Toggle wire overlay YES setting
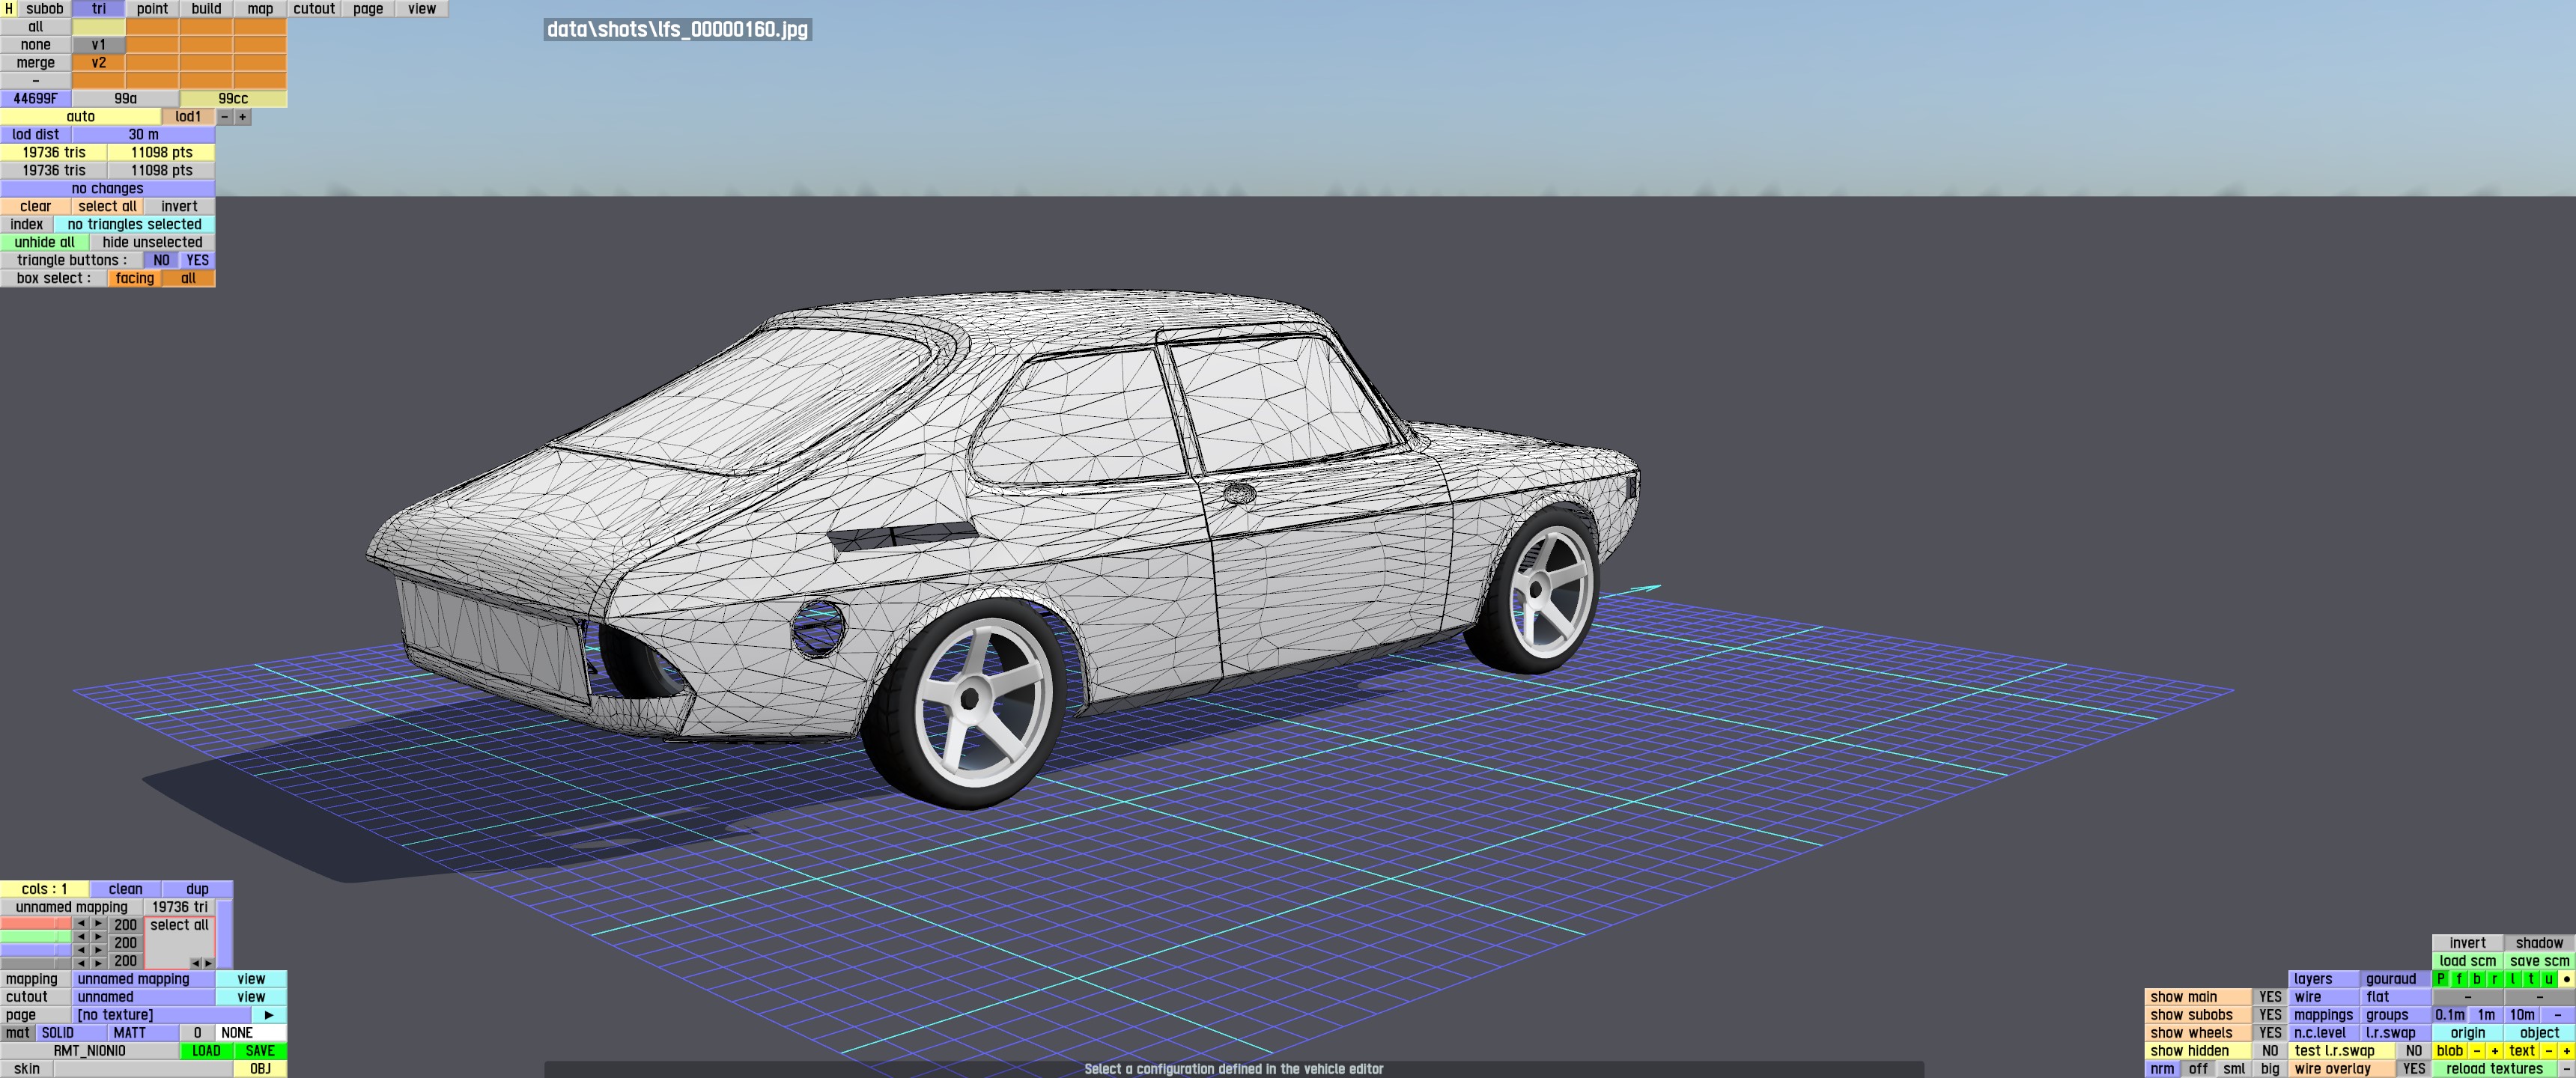 [x=2413, y=1069]
